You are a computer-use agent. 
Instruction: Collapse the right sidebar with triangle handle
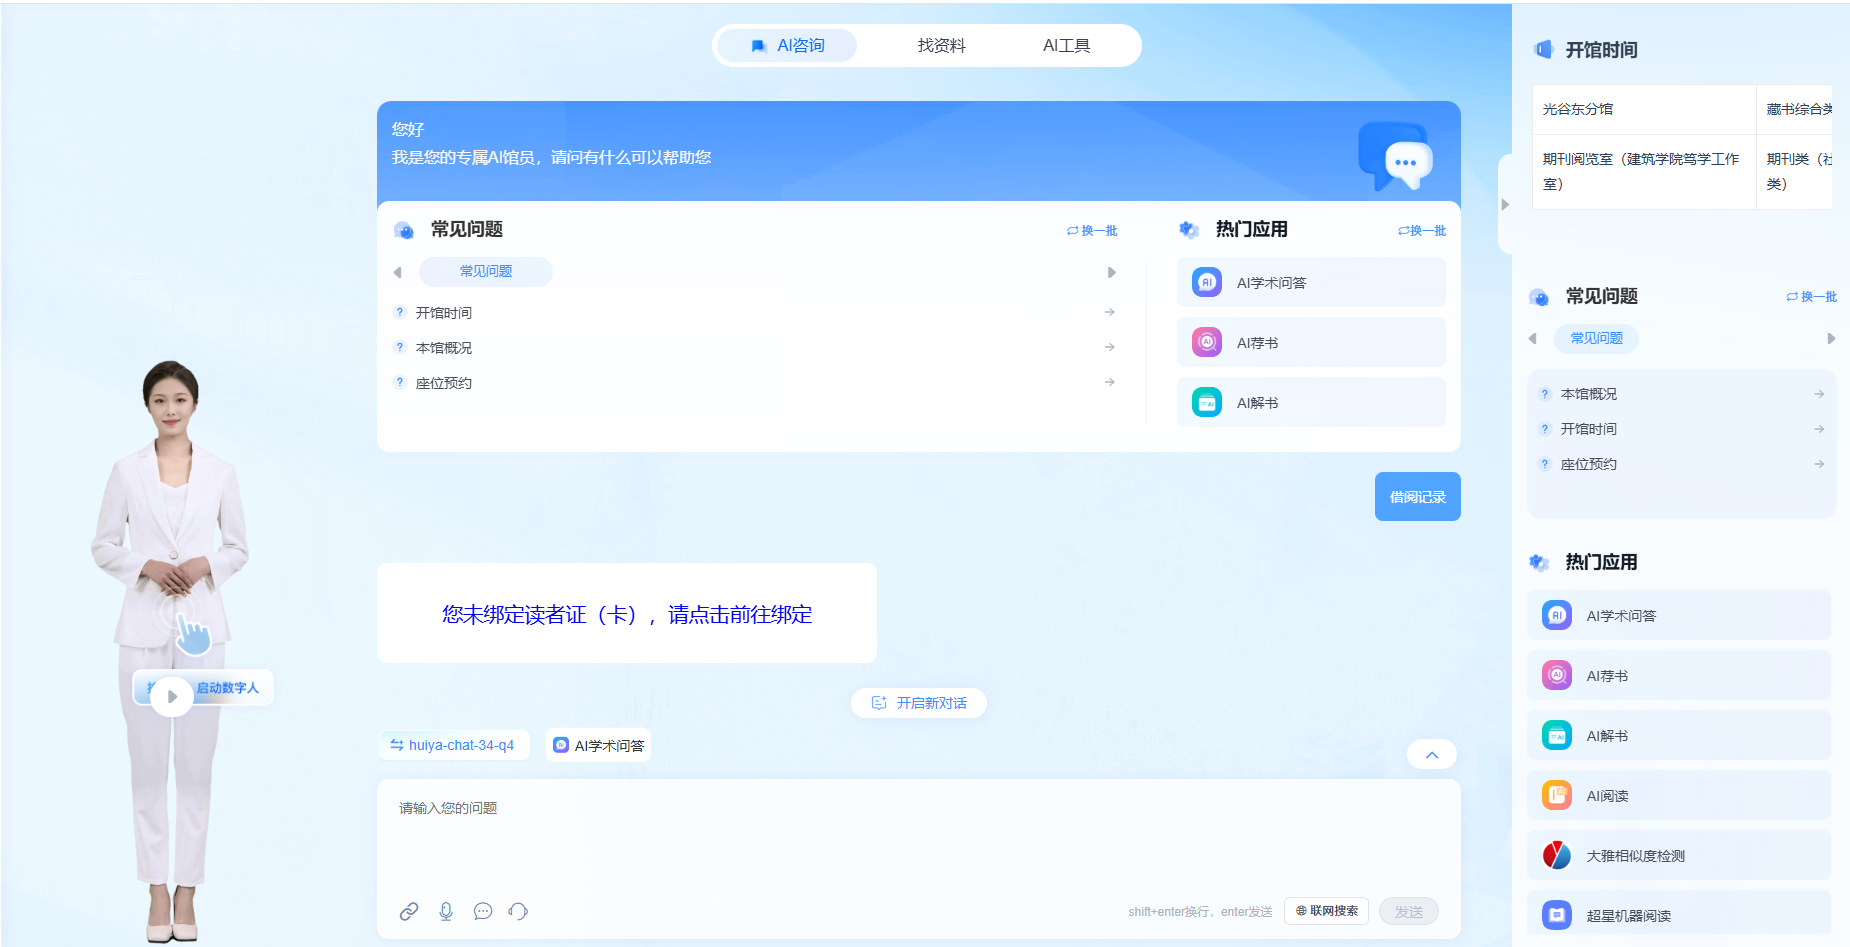click(1505, 205)
